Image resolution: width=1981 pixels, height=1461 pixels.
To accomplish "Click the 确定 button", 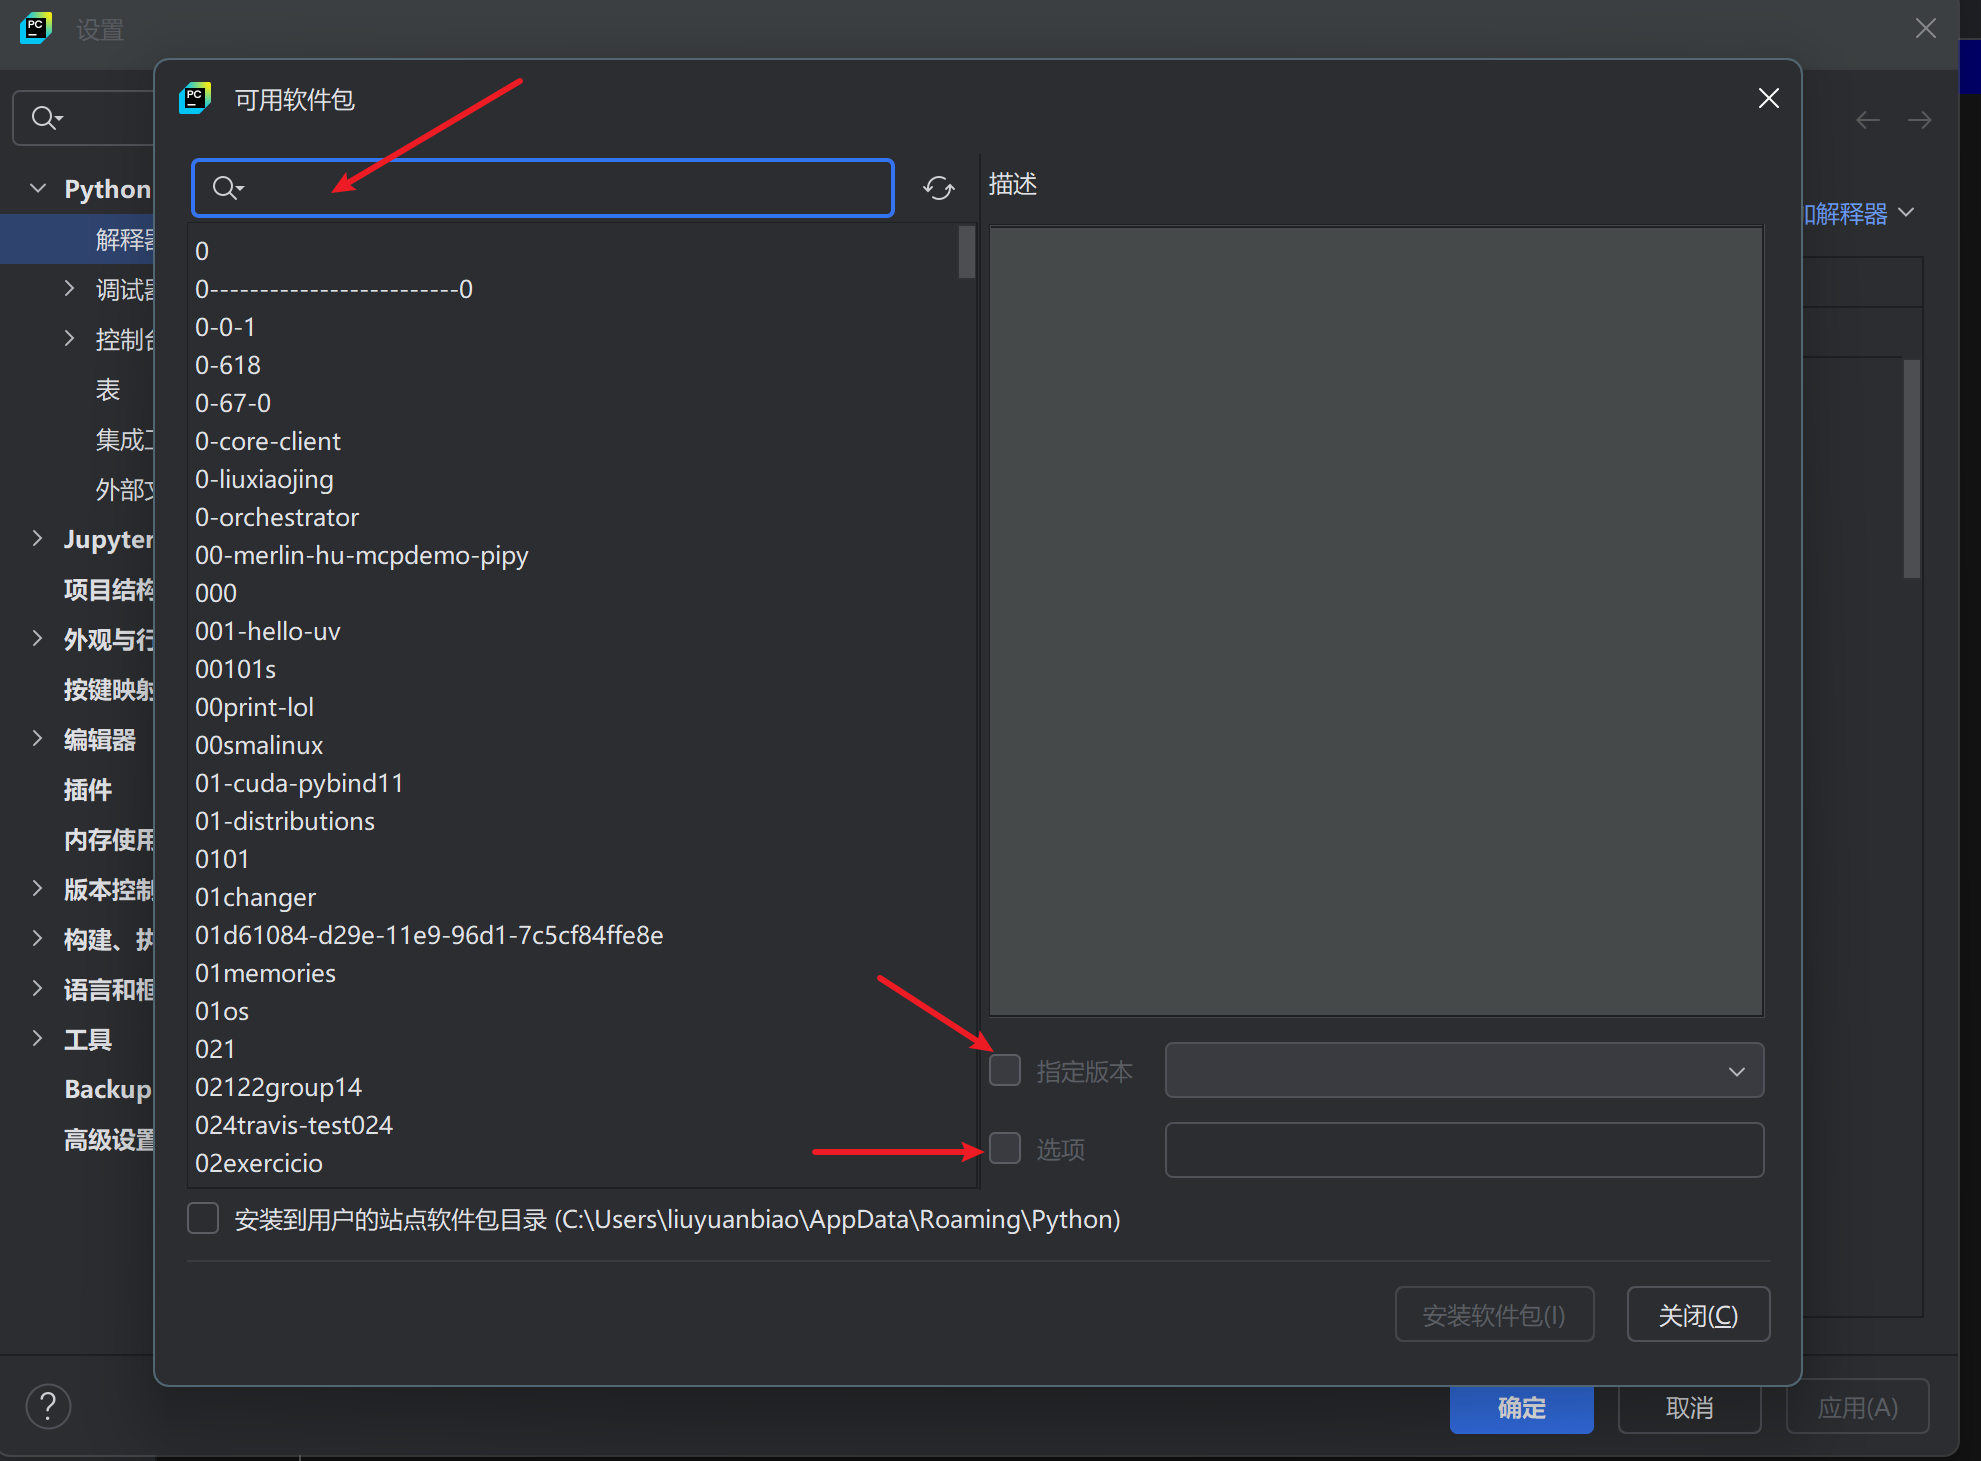I will (x=1520, y=1408).
